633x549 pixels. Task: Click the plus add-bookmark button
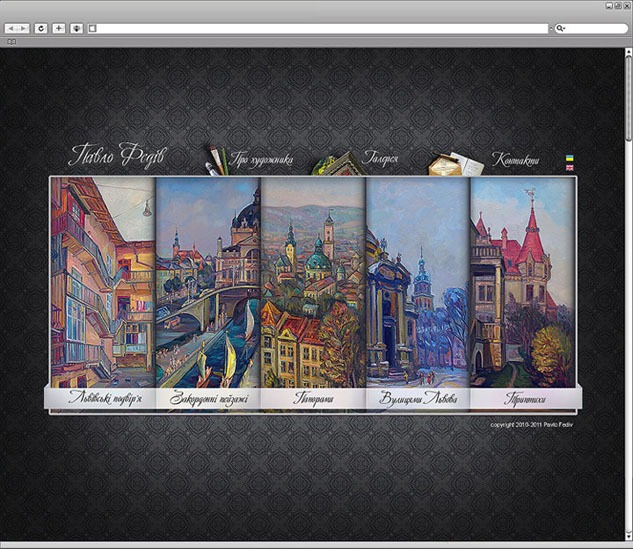pyautogui.click(x=59, y=28)
